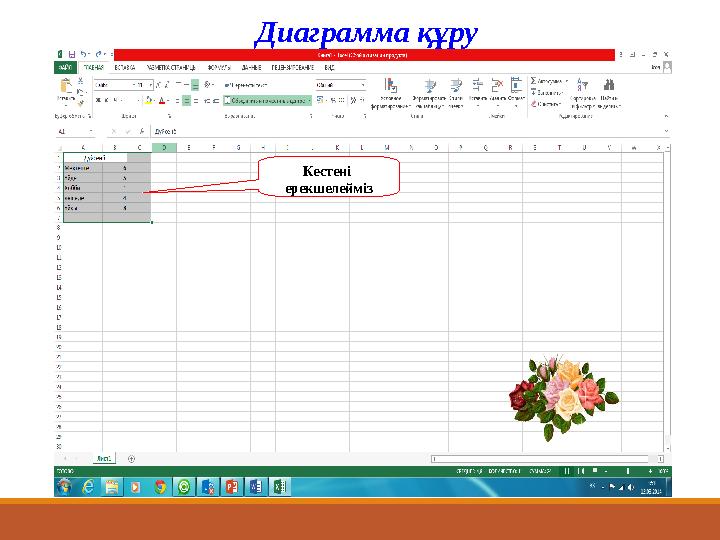Open Sort and Filter menu
720x540 pixels.
click(583, 93)
